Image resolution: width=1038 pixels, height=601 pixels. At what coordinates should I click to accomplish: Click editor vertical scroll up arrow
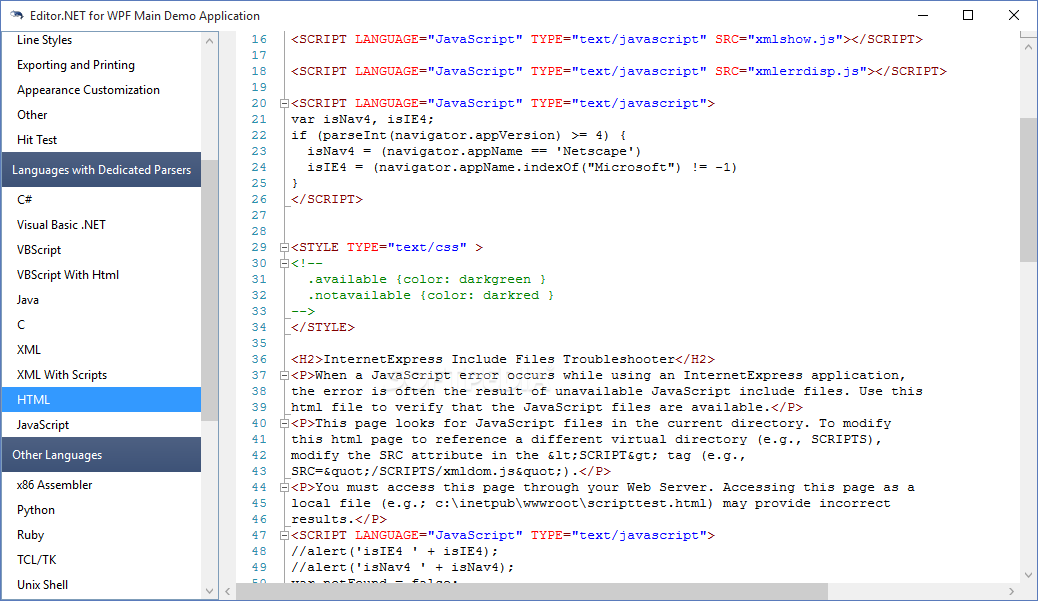tap(1028, 48)
